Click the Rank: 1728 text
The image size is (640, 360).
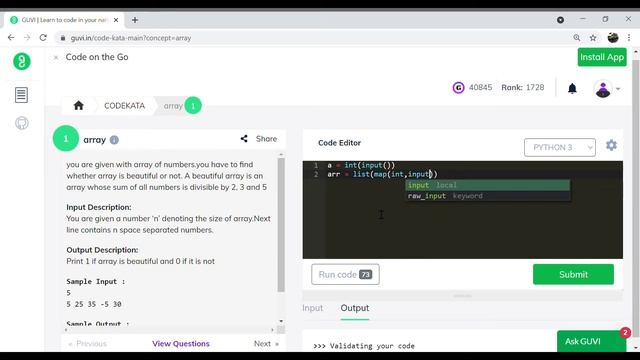(522, 87)
